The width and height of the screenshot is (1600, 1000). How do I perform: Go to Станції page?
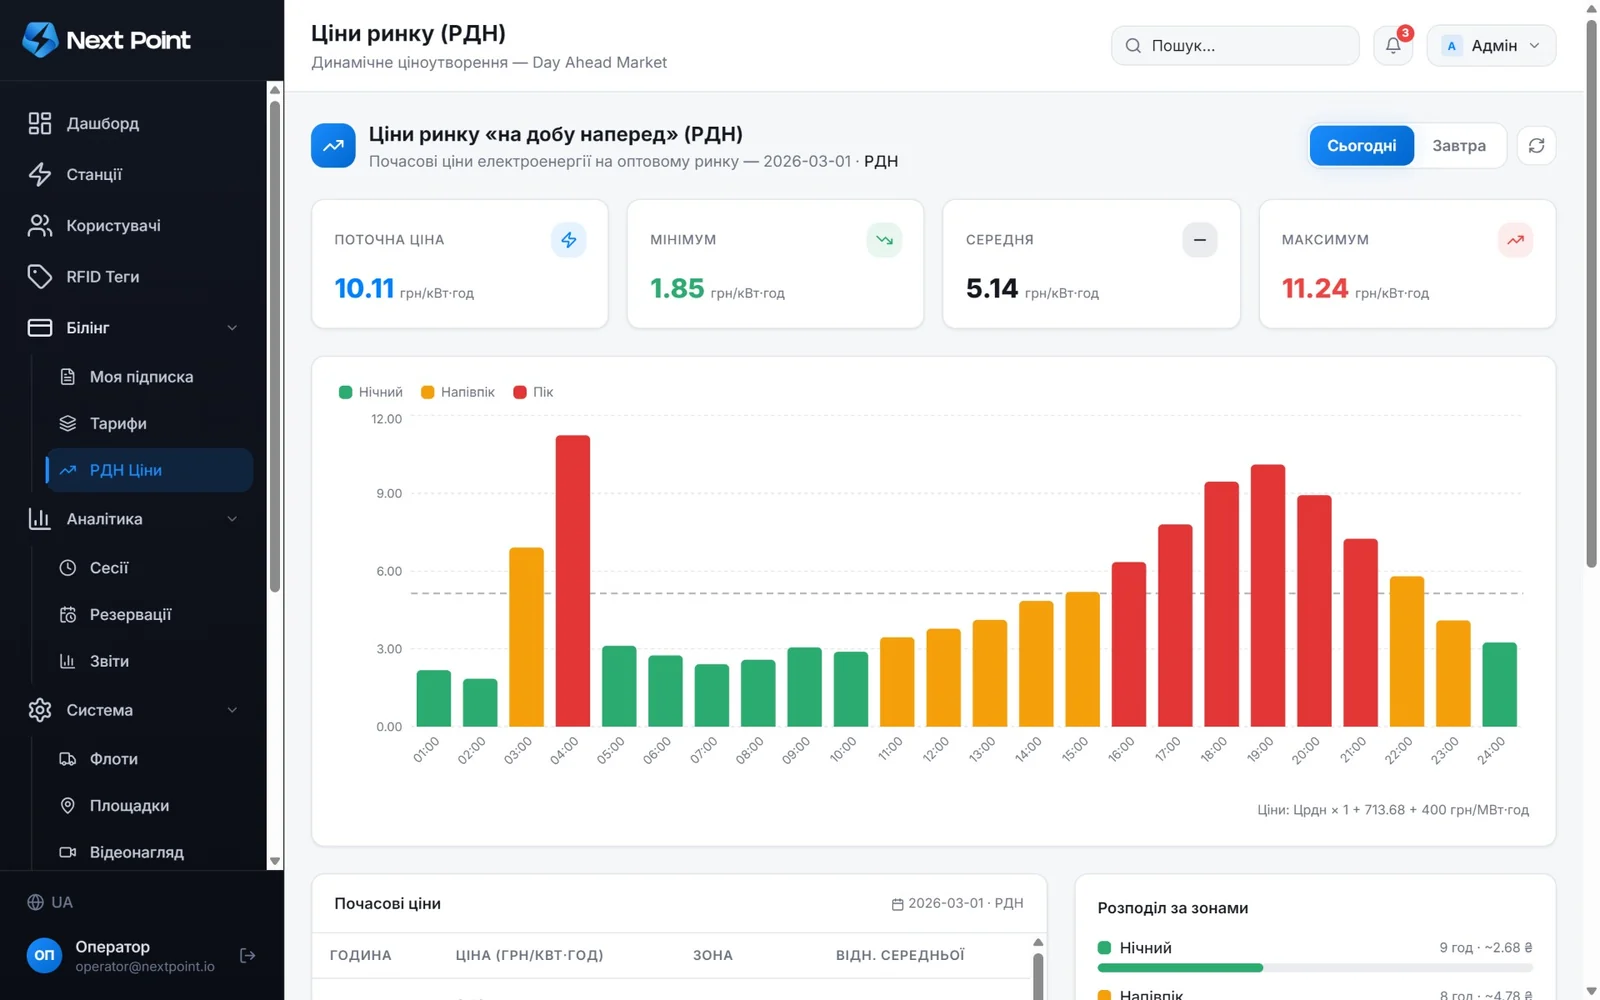[x=133, y=174]
